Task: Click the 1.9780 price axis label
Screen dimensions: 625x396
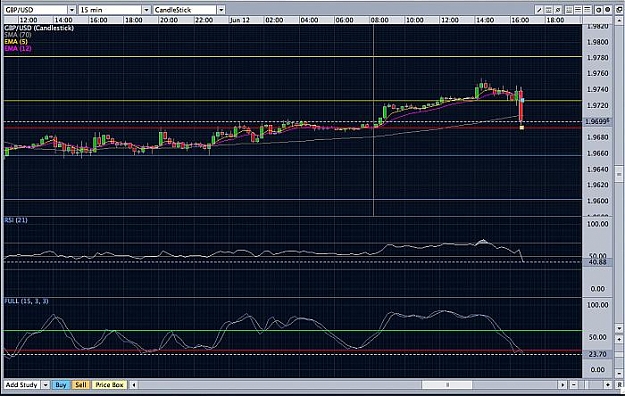Action: (598, 58)
